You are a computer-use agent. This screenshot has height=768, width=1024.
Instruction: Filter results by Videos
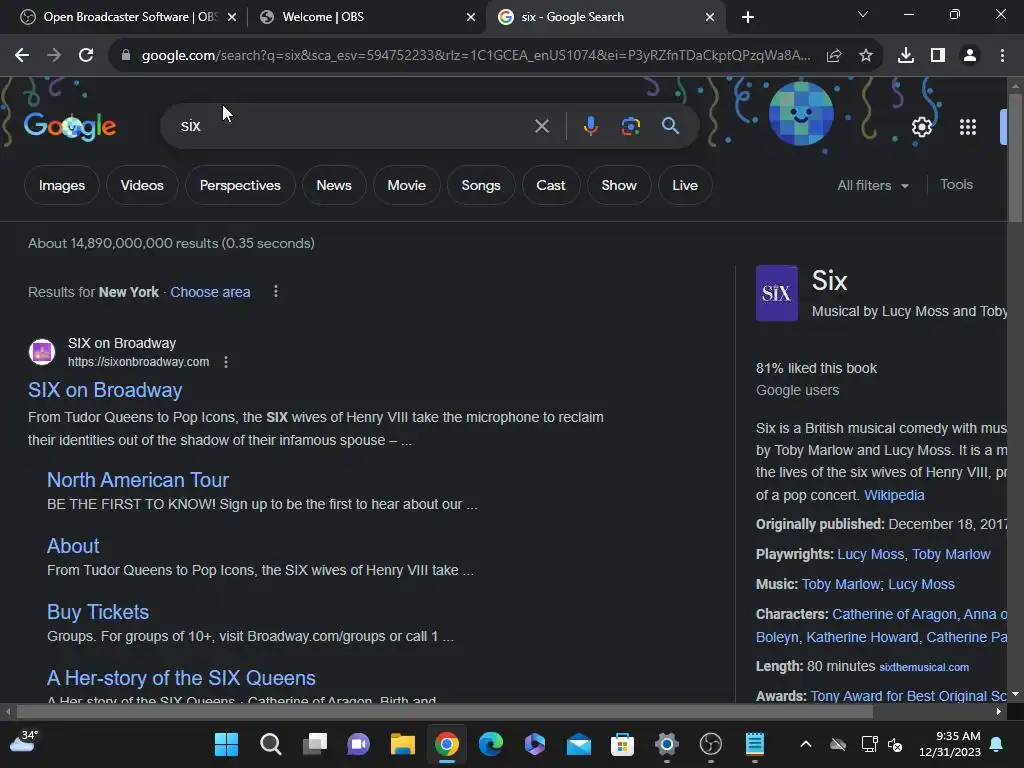click(x=142, y=185)
